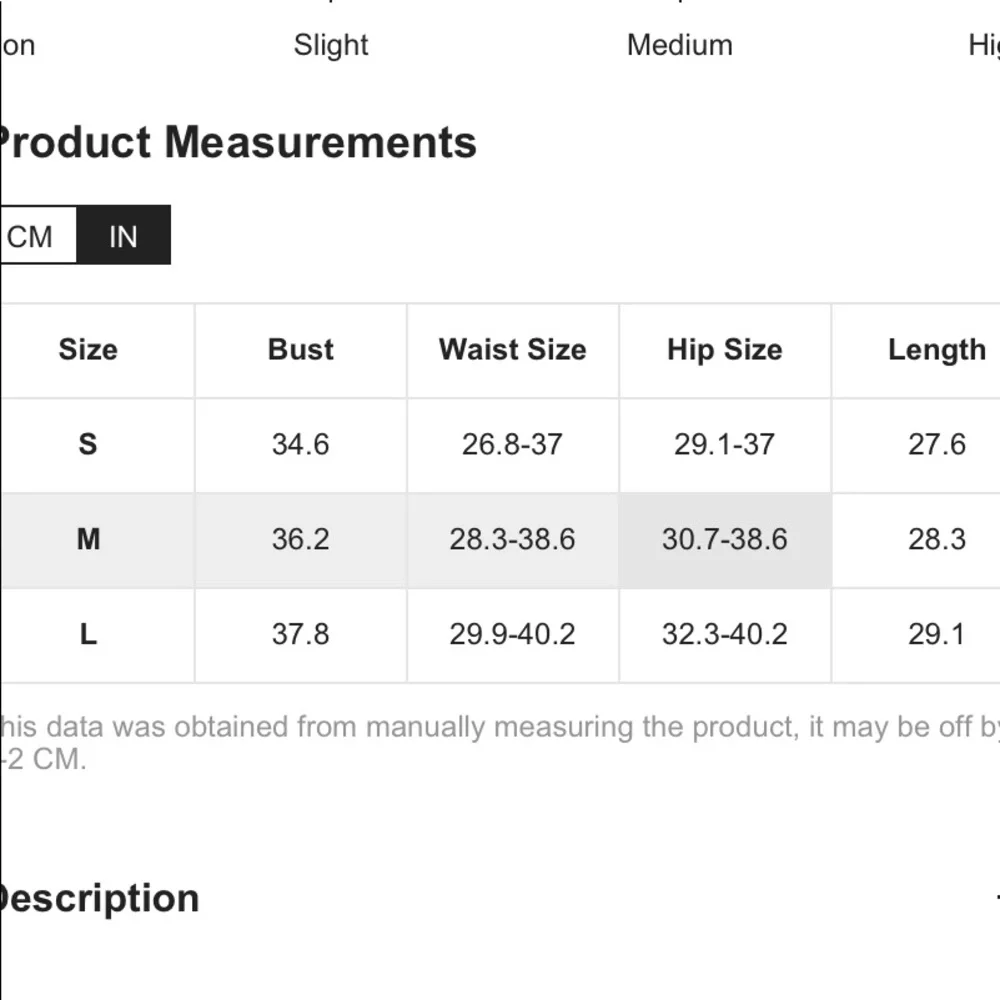Click the 29.1 length value for L
This screenshot has height=1000, width=1000.
(x=936, y=634)
